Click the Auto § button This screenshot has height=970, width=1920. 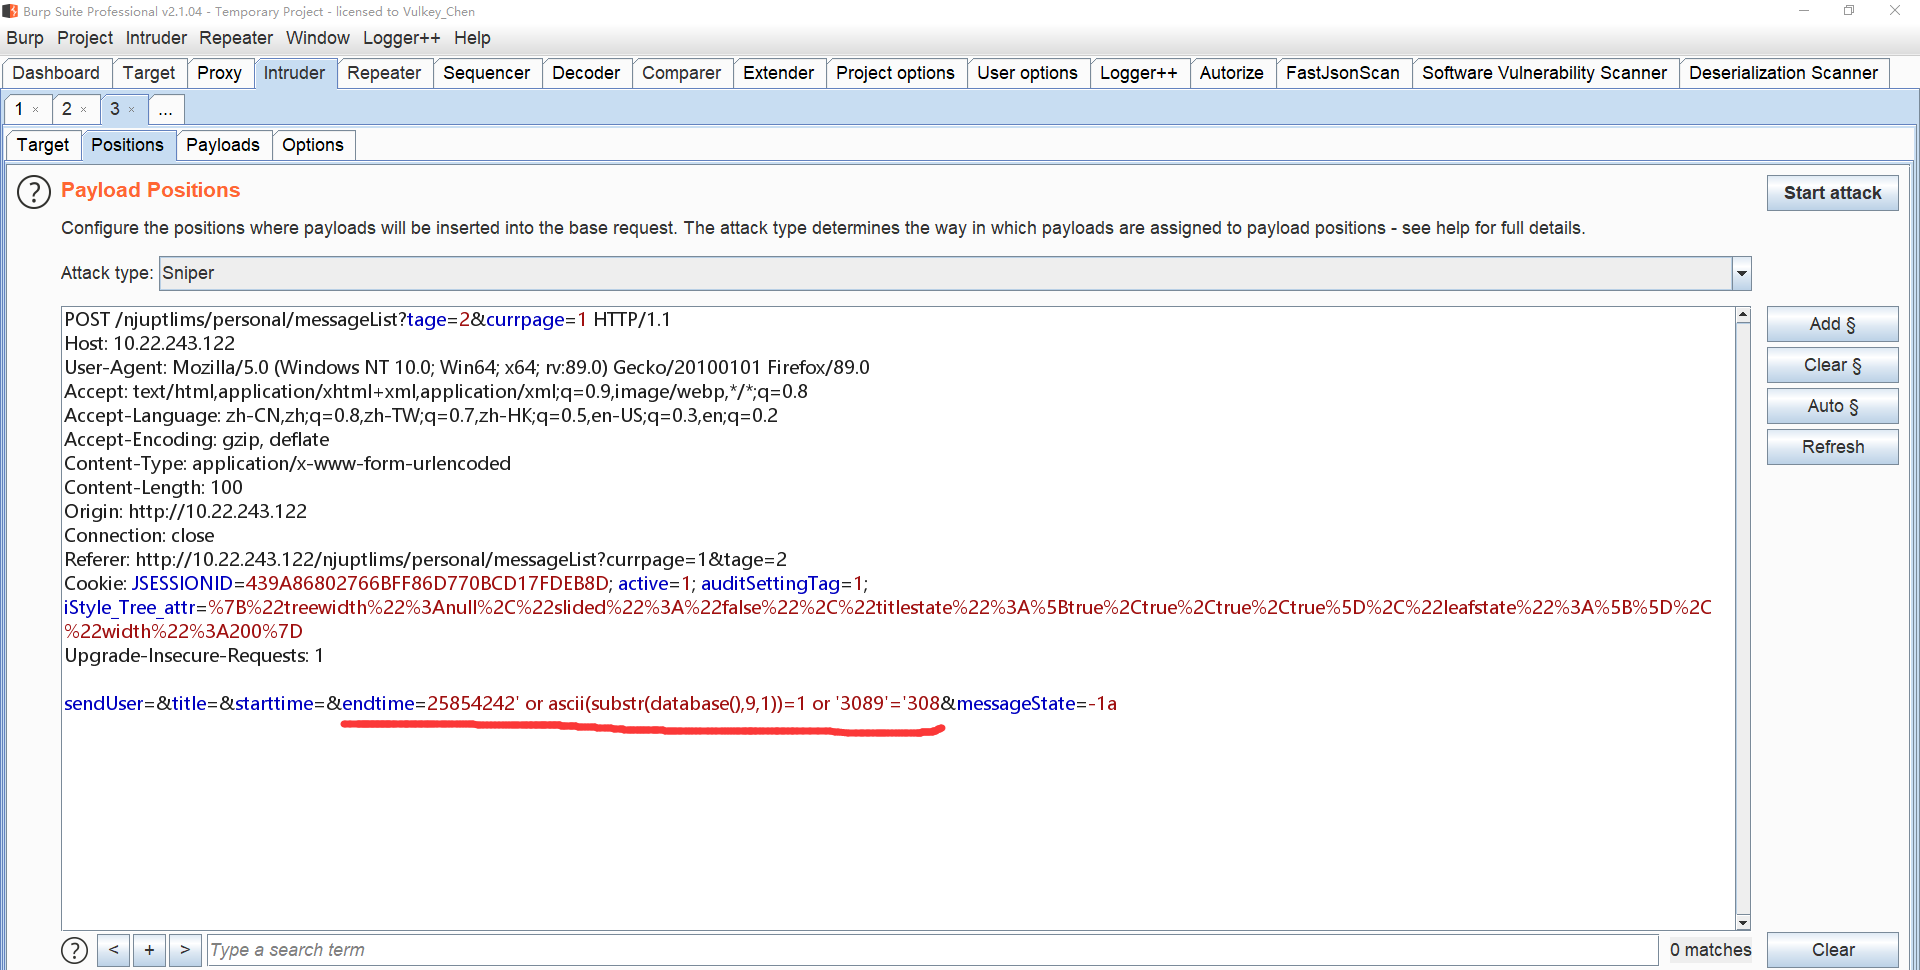[1832, 406]
